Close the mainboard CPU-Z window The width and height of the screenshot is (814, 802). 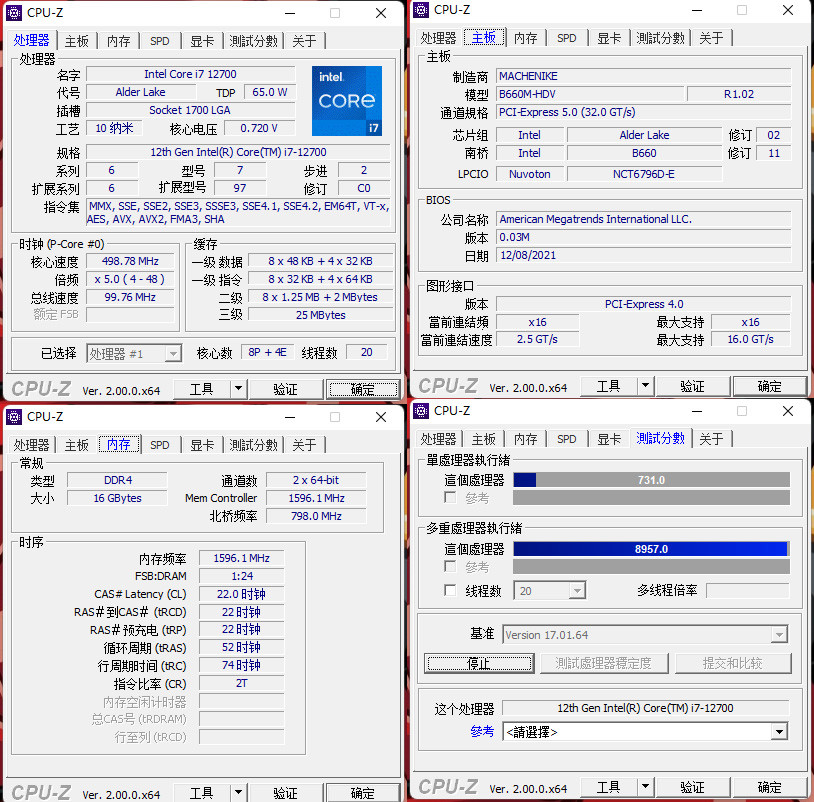point(788,10)
